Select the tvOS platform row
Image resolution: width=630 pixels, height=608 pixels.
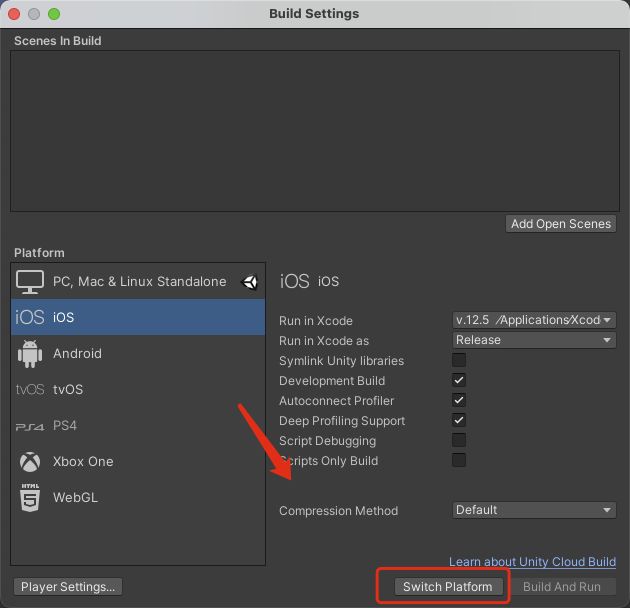pos(138,389)
